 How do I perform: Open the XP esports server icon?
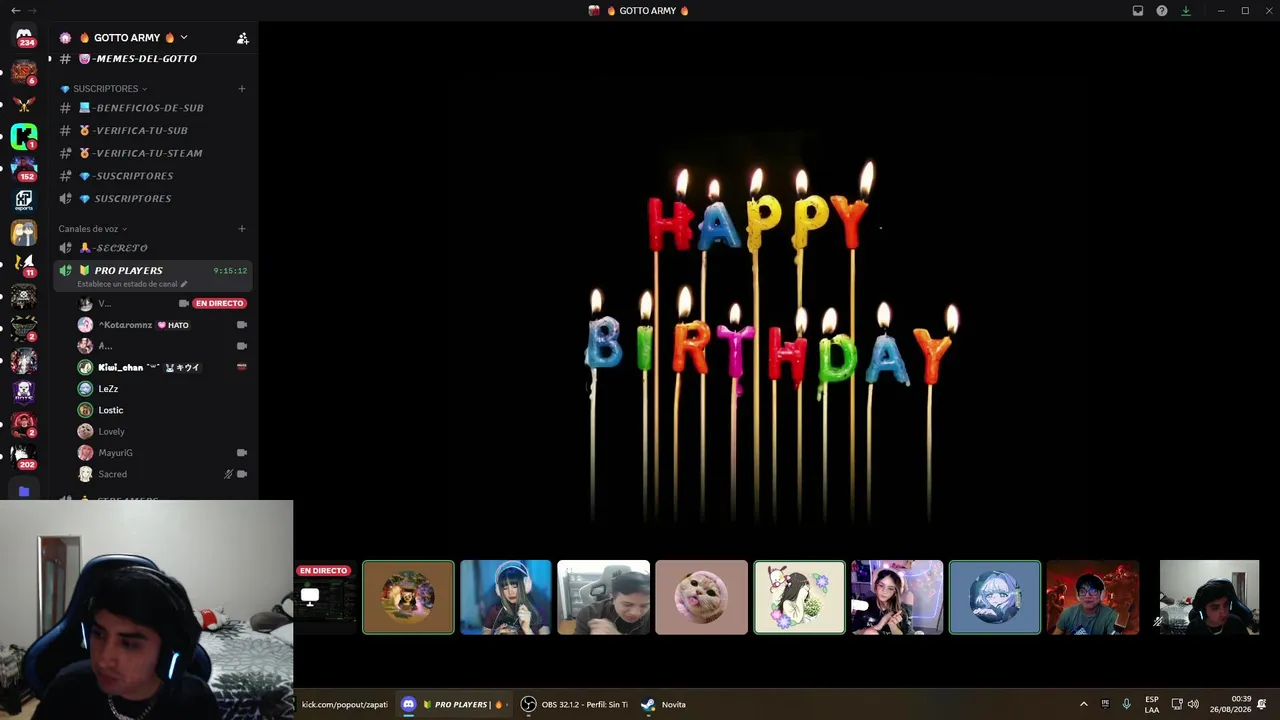24,200
